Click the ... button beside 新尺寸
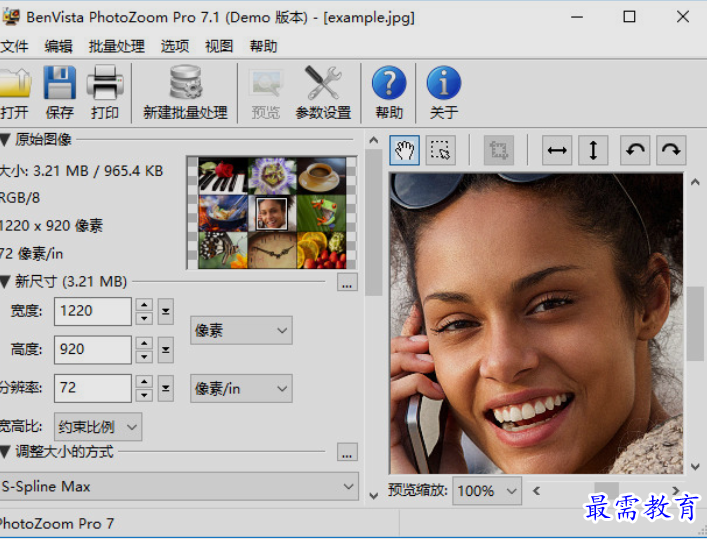The image size is (707, 539). (x=347, y=282)
